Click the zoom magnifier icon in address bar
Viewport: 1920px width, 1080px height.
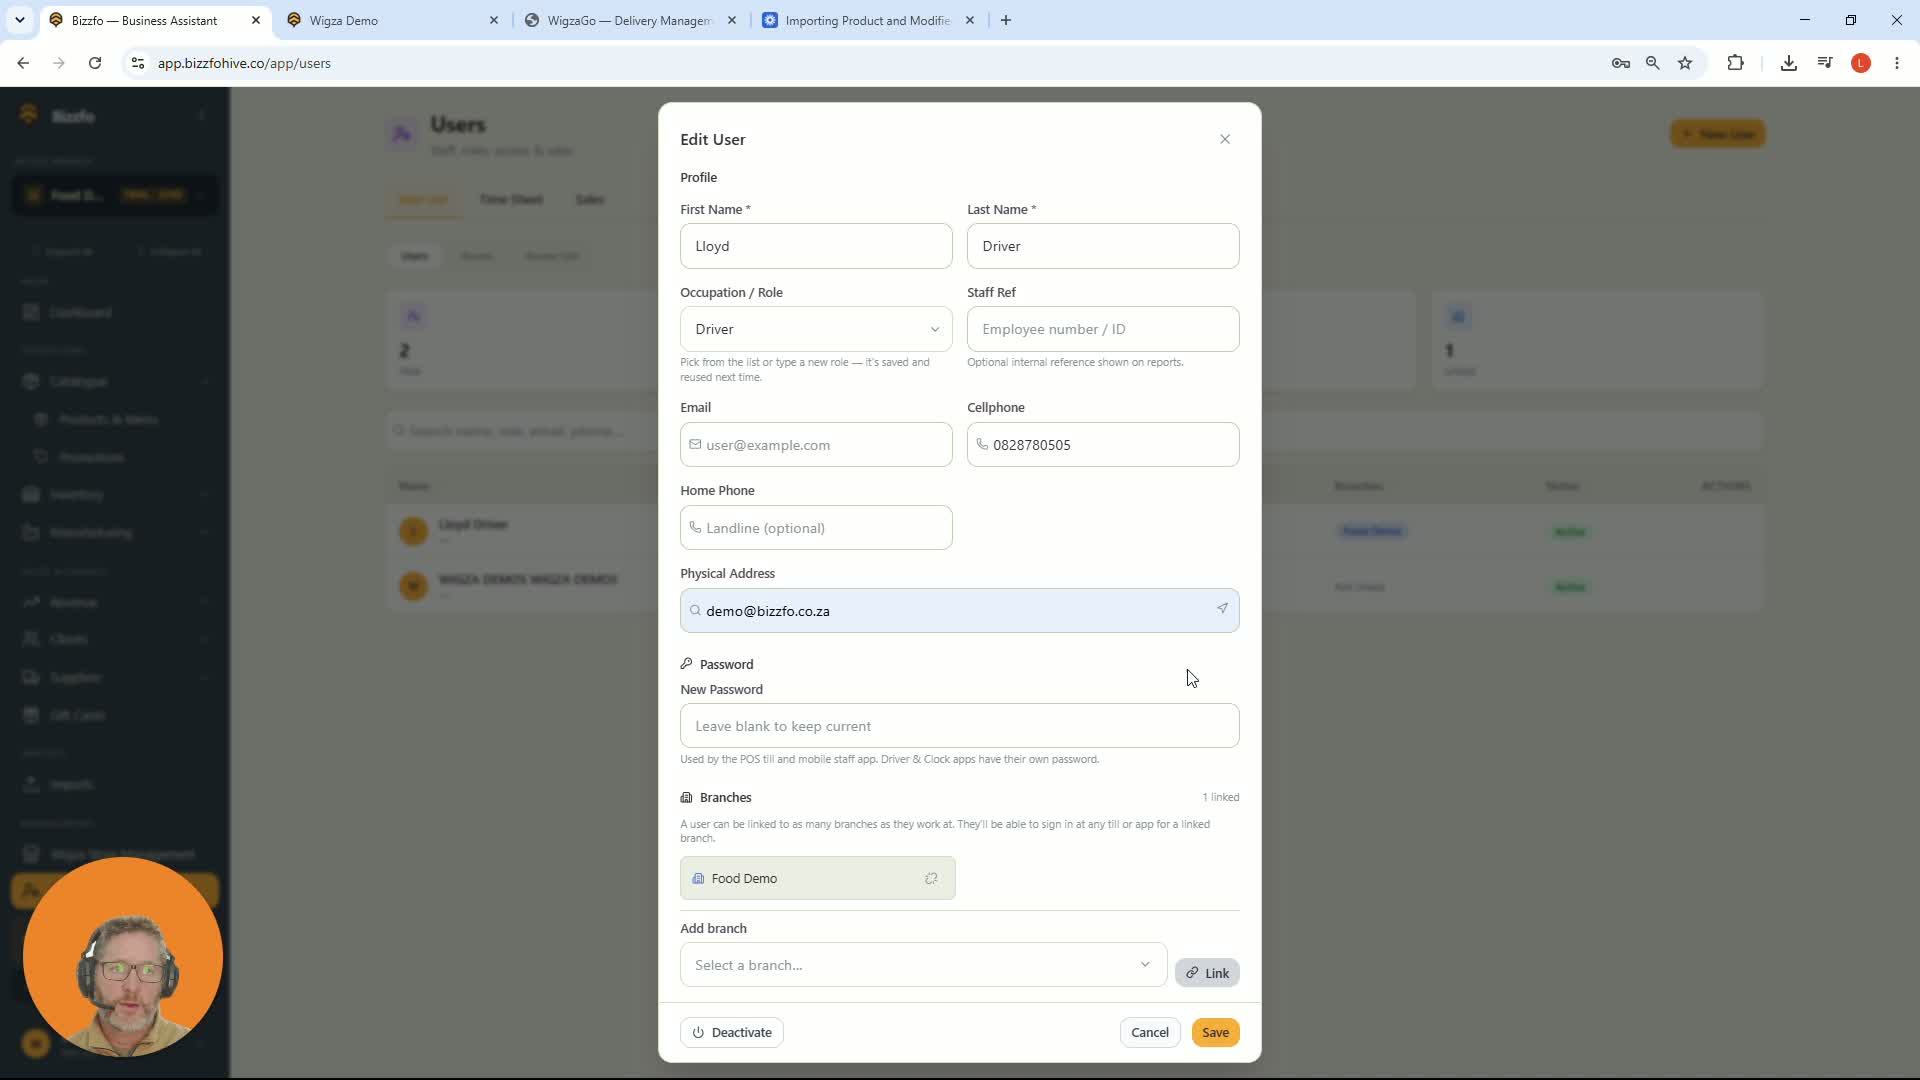click(1653, 63)
